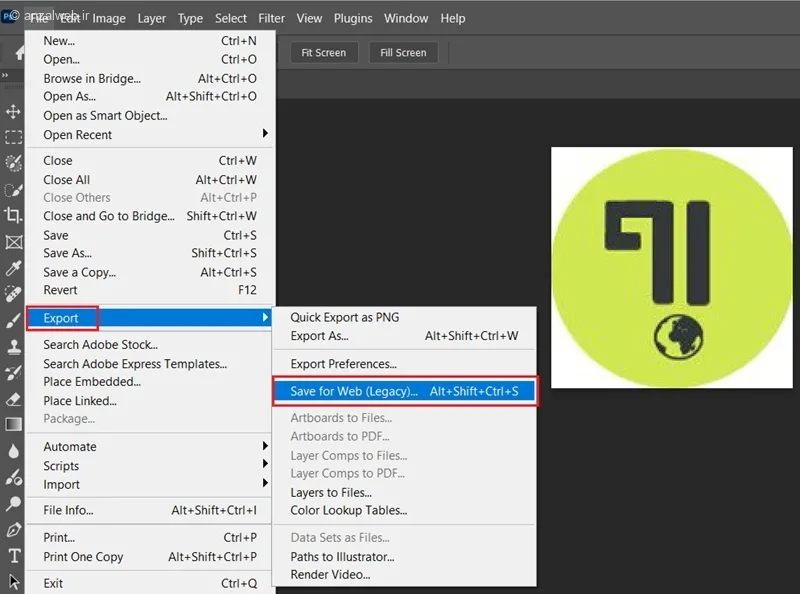The image size is (800, 594).
Task: Choose Render Video
Action: (x=405, y=575)
